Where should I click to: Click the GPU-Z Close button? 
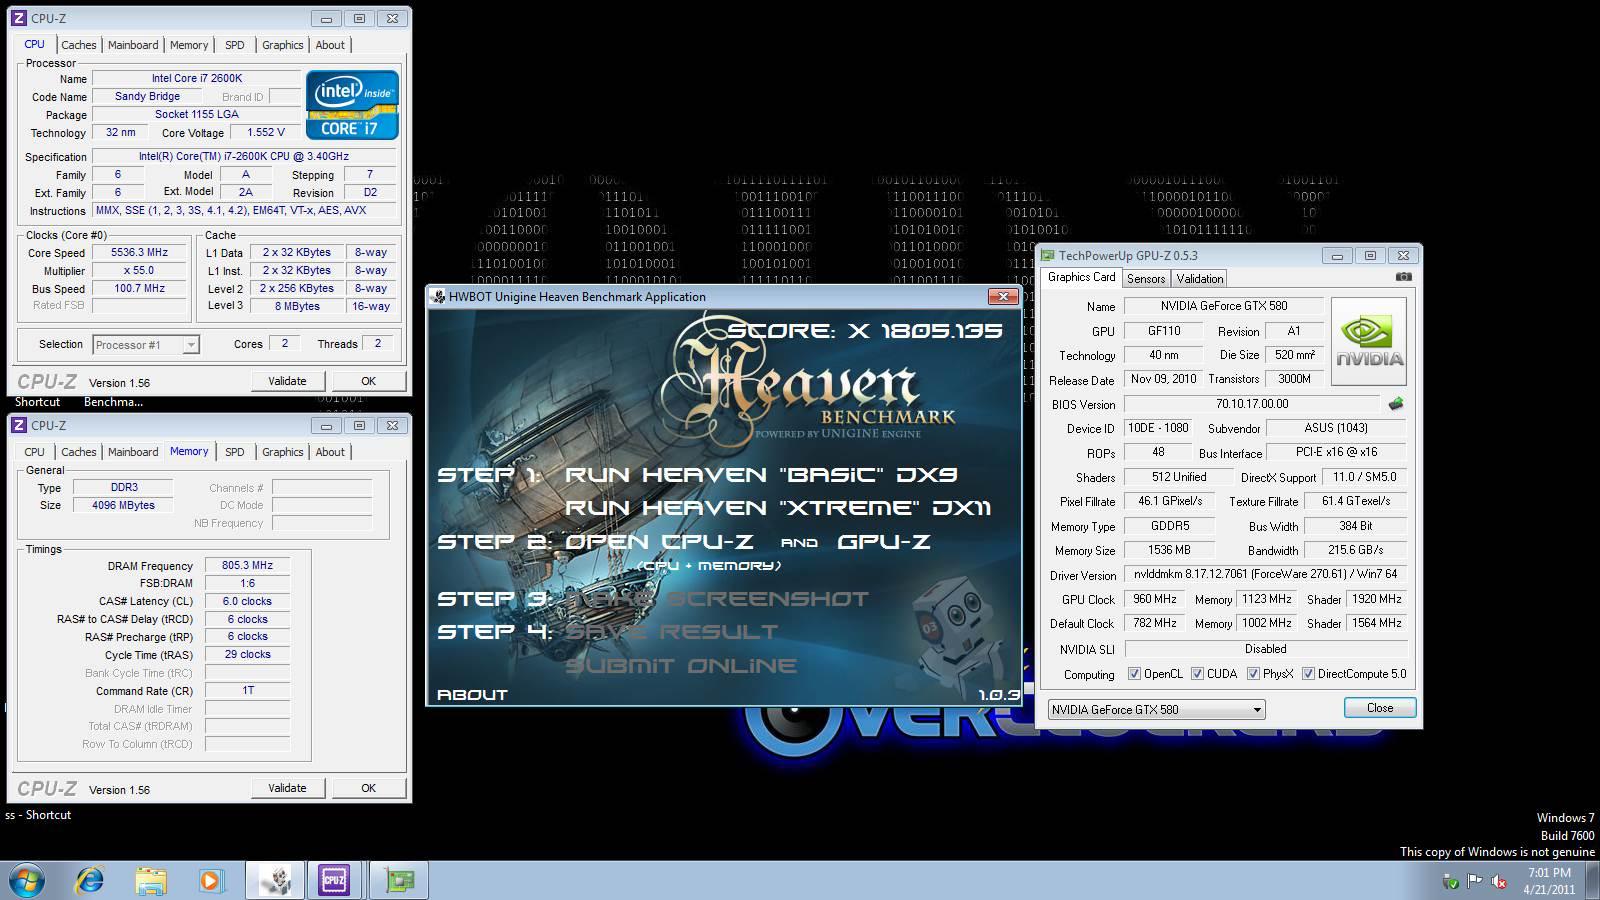coord(1380,708)
